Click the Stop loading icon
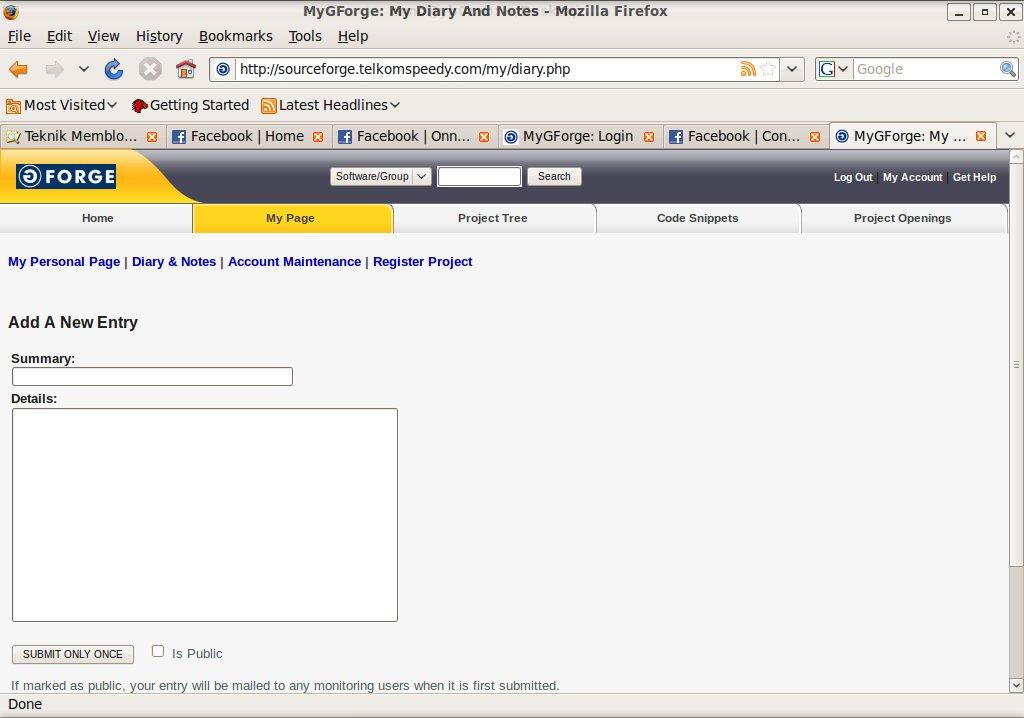The height and width of the screenshot is (718, 1024). (x=150, y=69)
